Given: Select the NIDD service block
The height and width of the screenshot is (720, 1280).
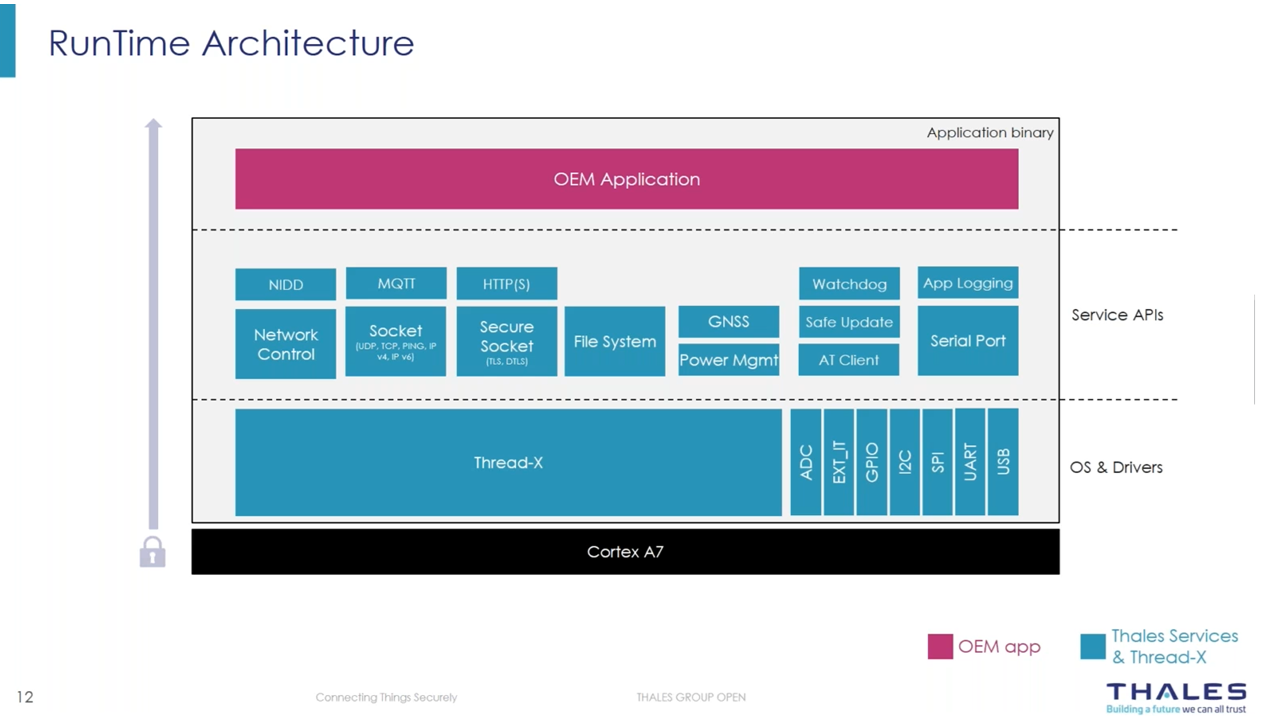Looking at the screenshot, I should click(x=286, y=284).
